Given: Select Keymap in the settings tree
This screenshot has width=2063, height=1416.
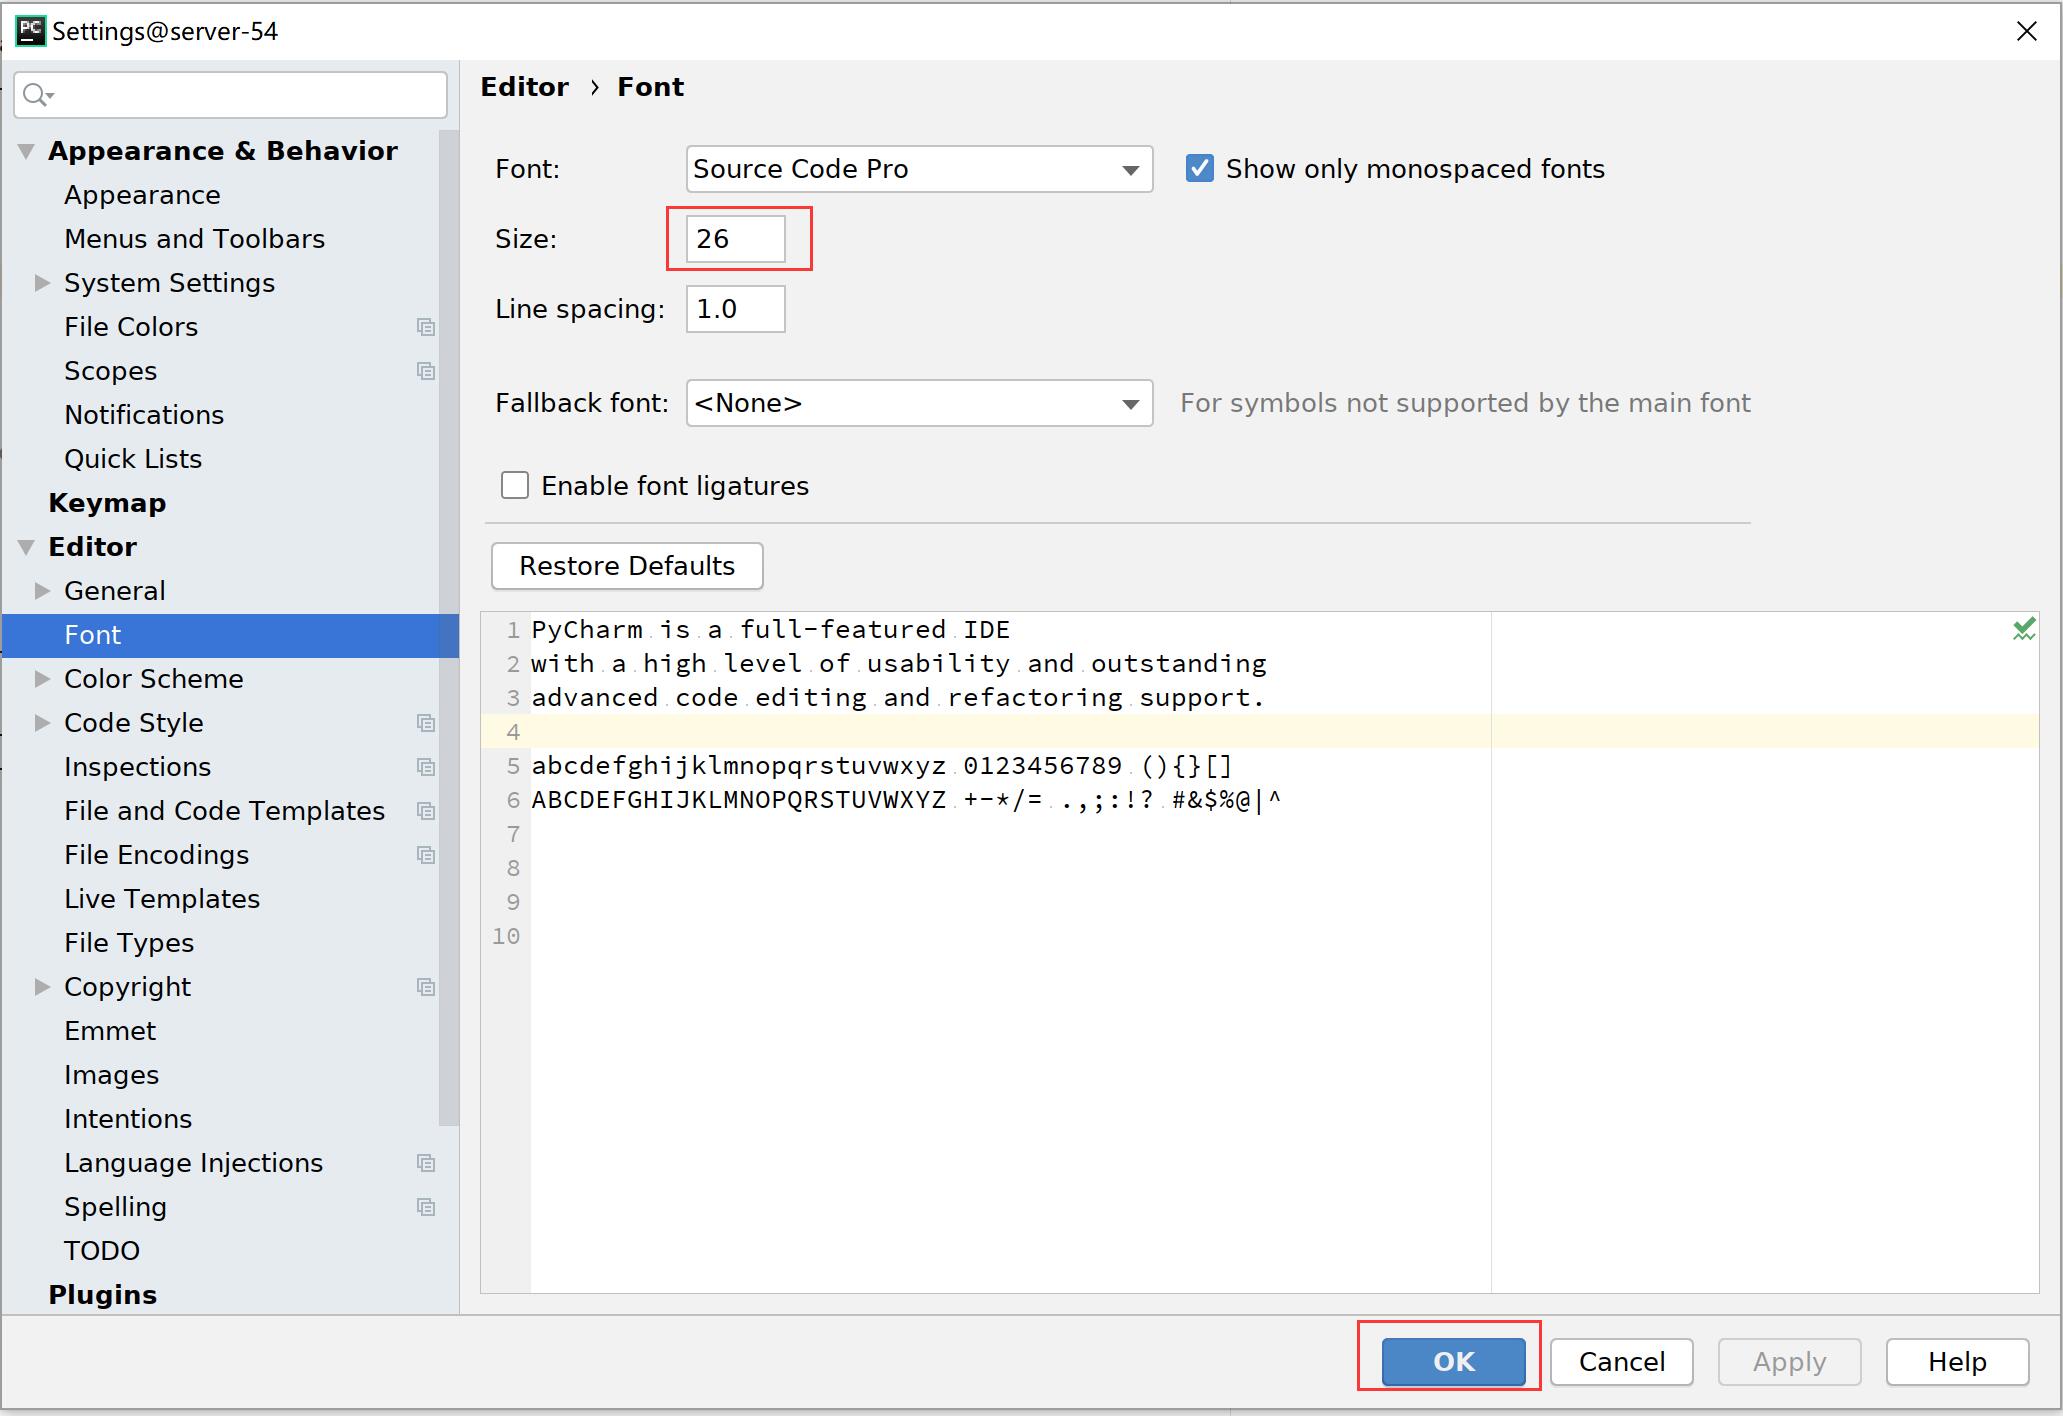Looking at the screenshot, I should point(107,503).
